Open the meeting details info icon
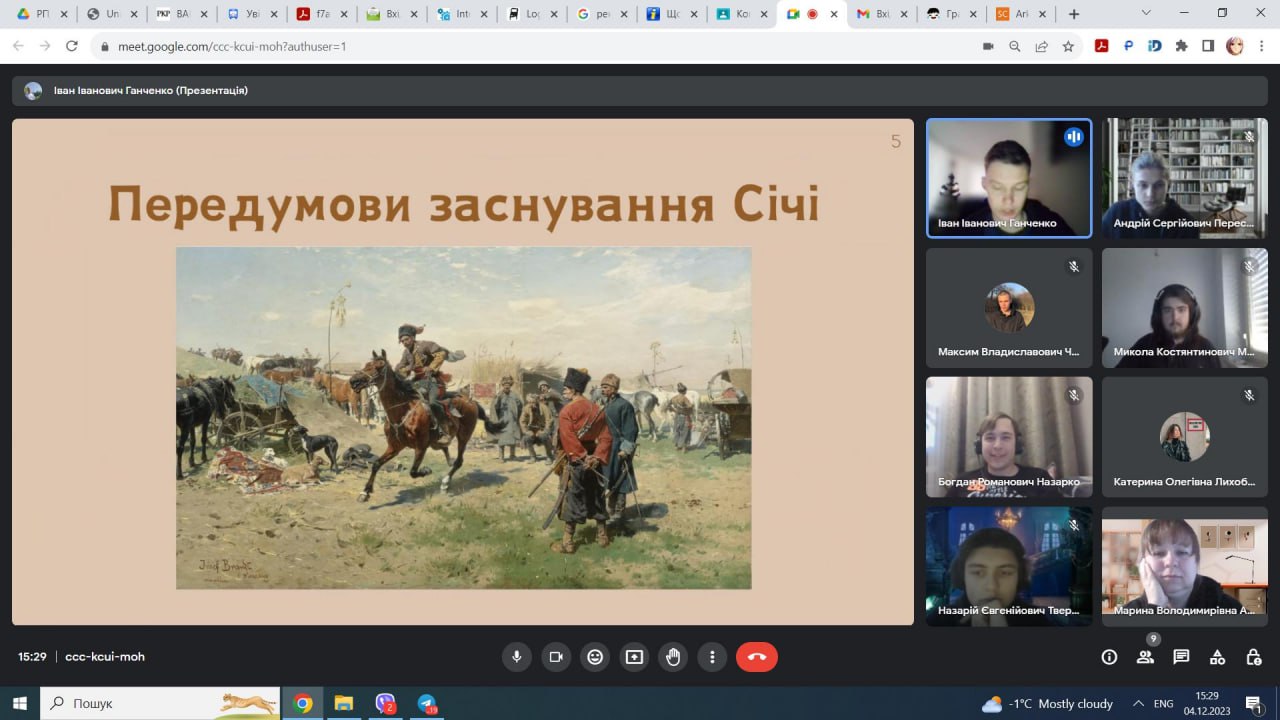 point(1109,657)
